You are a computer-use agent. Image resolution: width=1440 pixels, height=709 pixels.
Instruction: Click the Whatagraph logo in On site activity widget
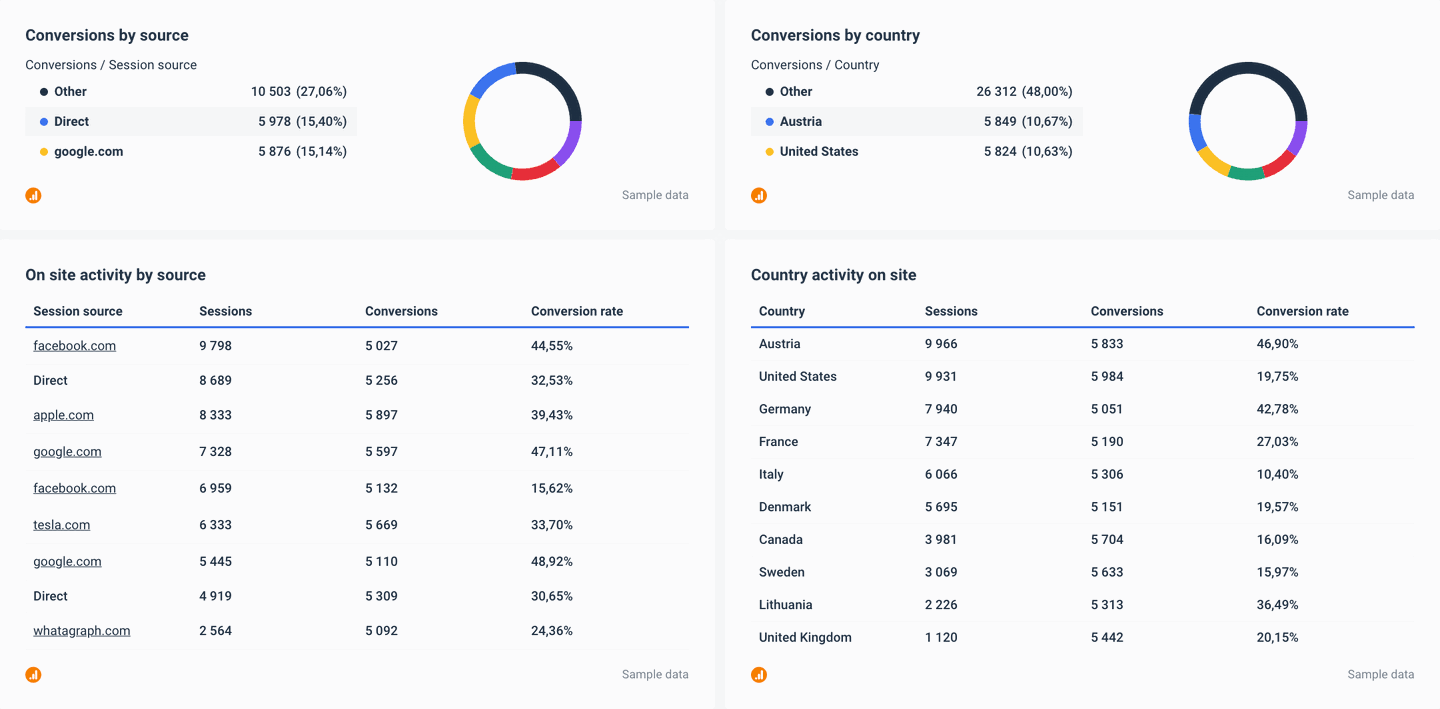click(33, 675)
